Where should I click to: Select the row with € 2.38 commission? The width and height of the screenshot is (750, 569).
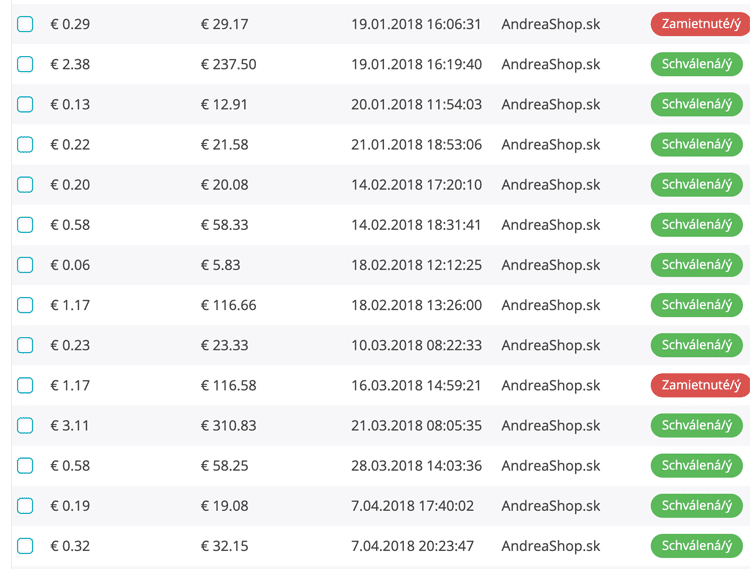[x=25, y=64]
